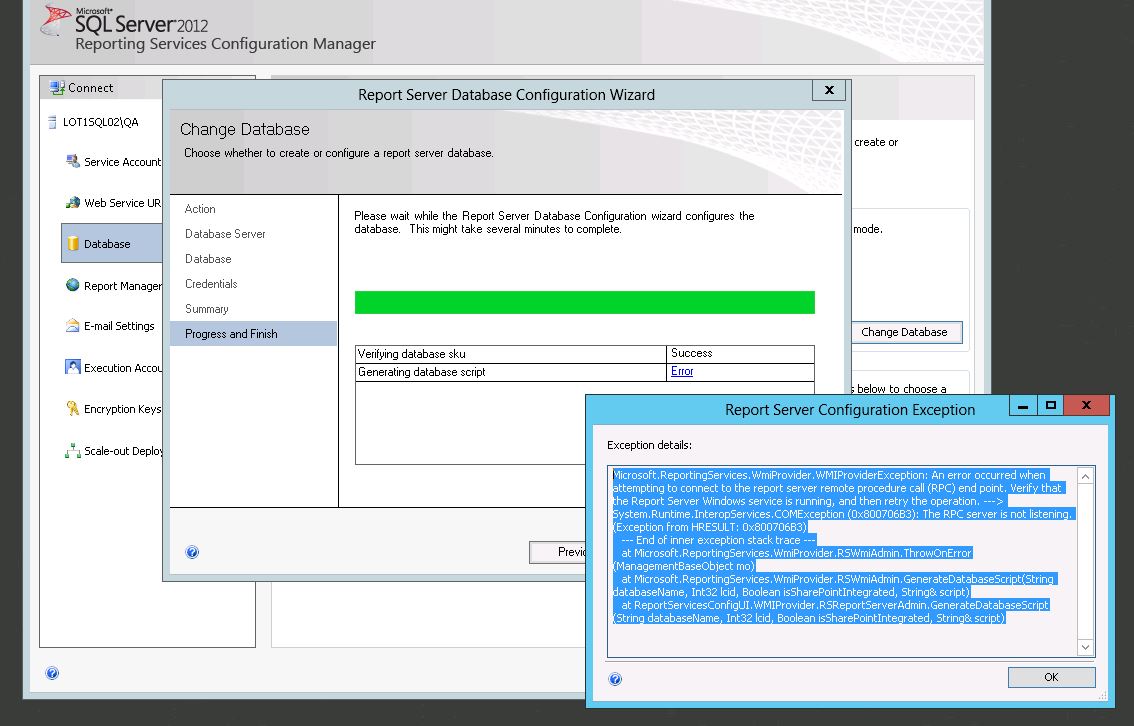This screenshot has width=1134, height=726.
Task: Close the Report Server Configuration Exception window
Action: click(1086, 405)
